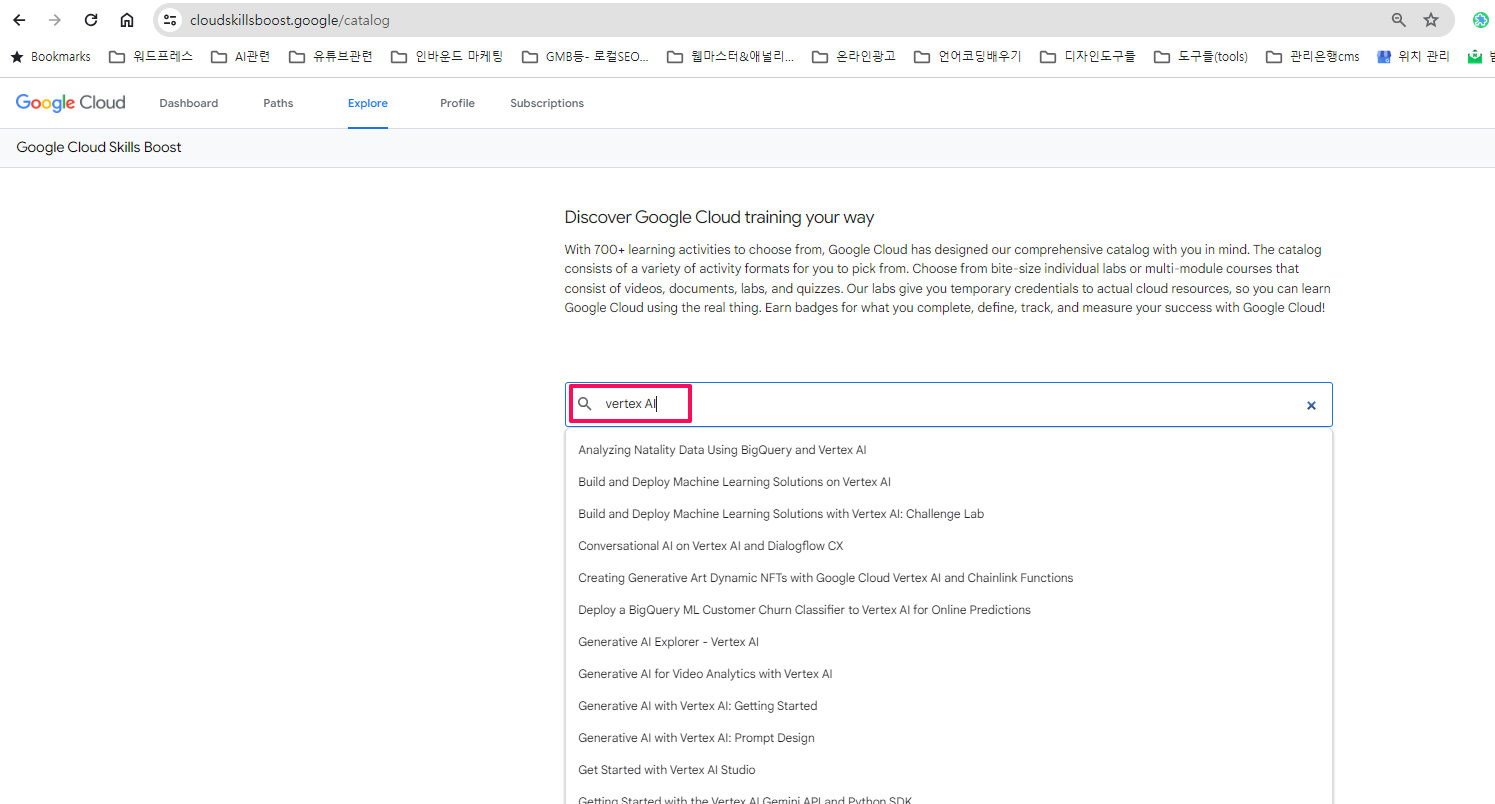This screenshot has width=1495, height=804.
Task: Open the green browser extension icon
Action: coord(1481,20)
